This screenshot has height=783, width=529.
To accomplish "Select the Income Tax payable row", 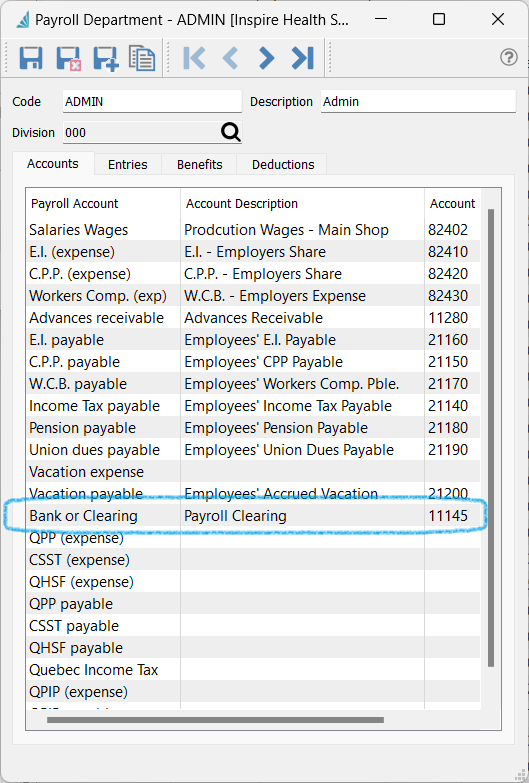I will click(253, 405).
